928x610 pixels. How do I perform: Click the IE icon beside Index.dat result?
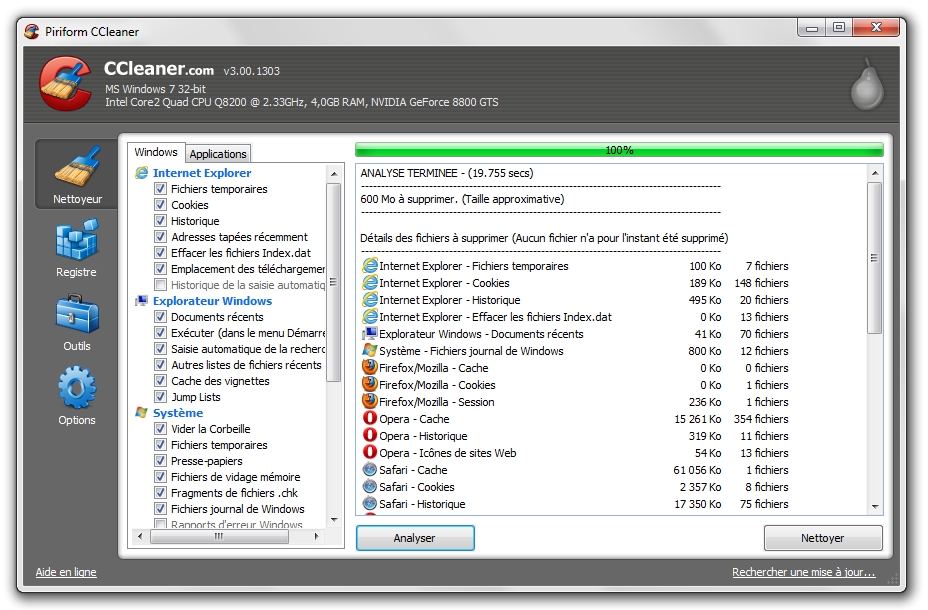(x=370, y=317)
